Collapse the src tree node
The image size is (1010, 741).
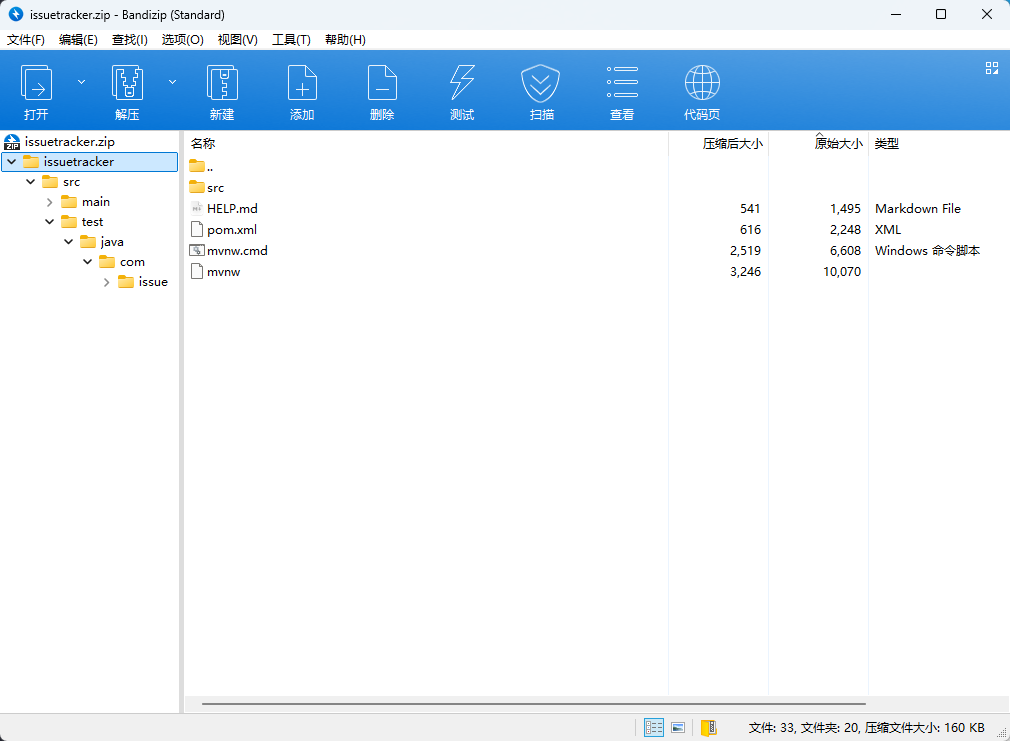click(x=30, y=182)
